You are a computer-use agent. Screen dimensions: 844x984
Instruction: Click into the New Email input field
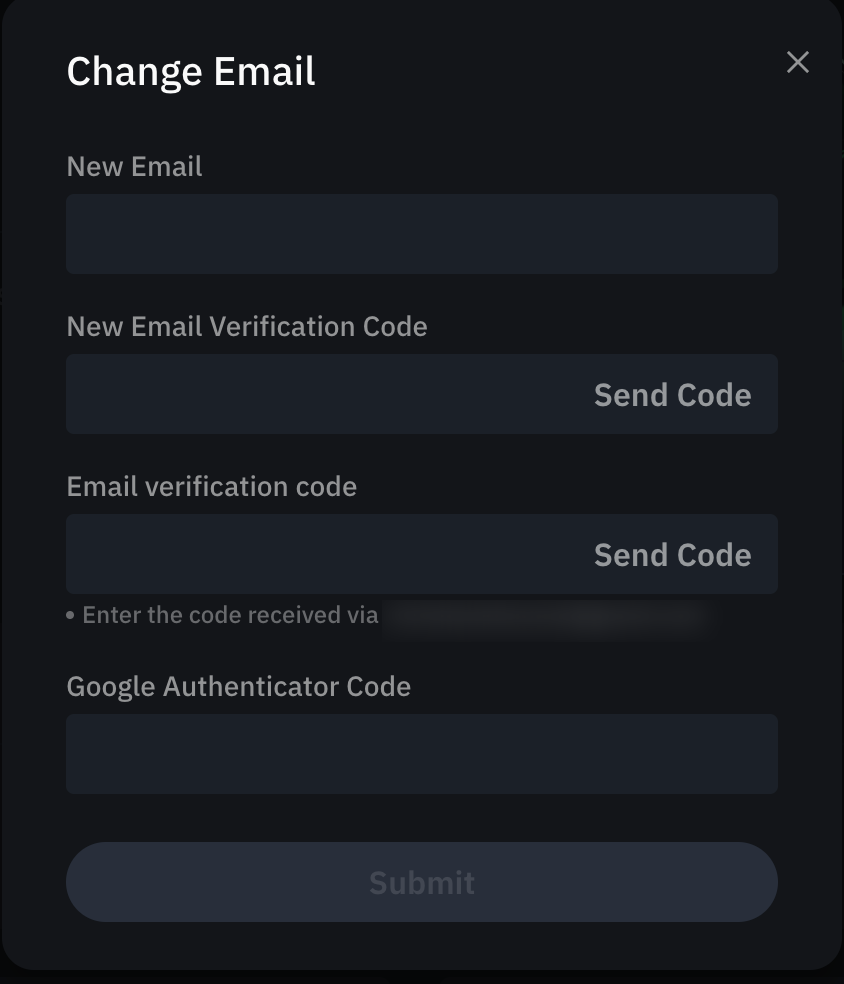click(422, 234)
